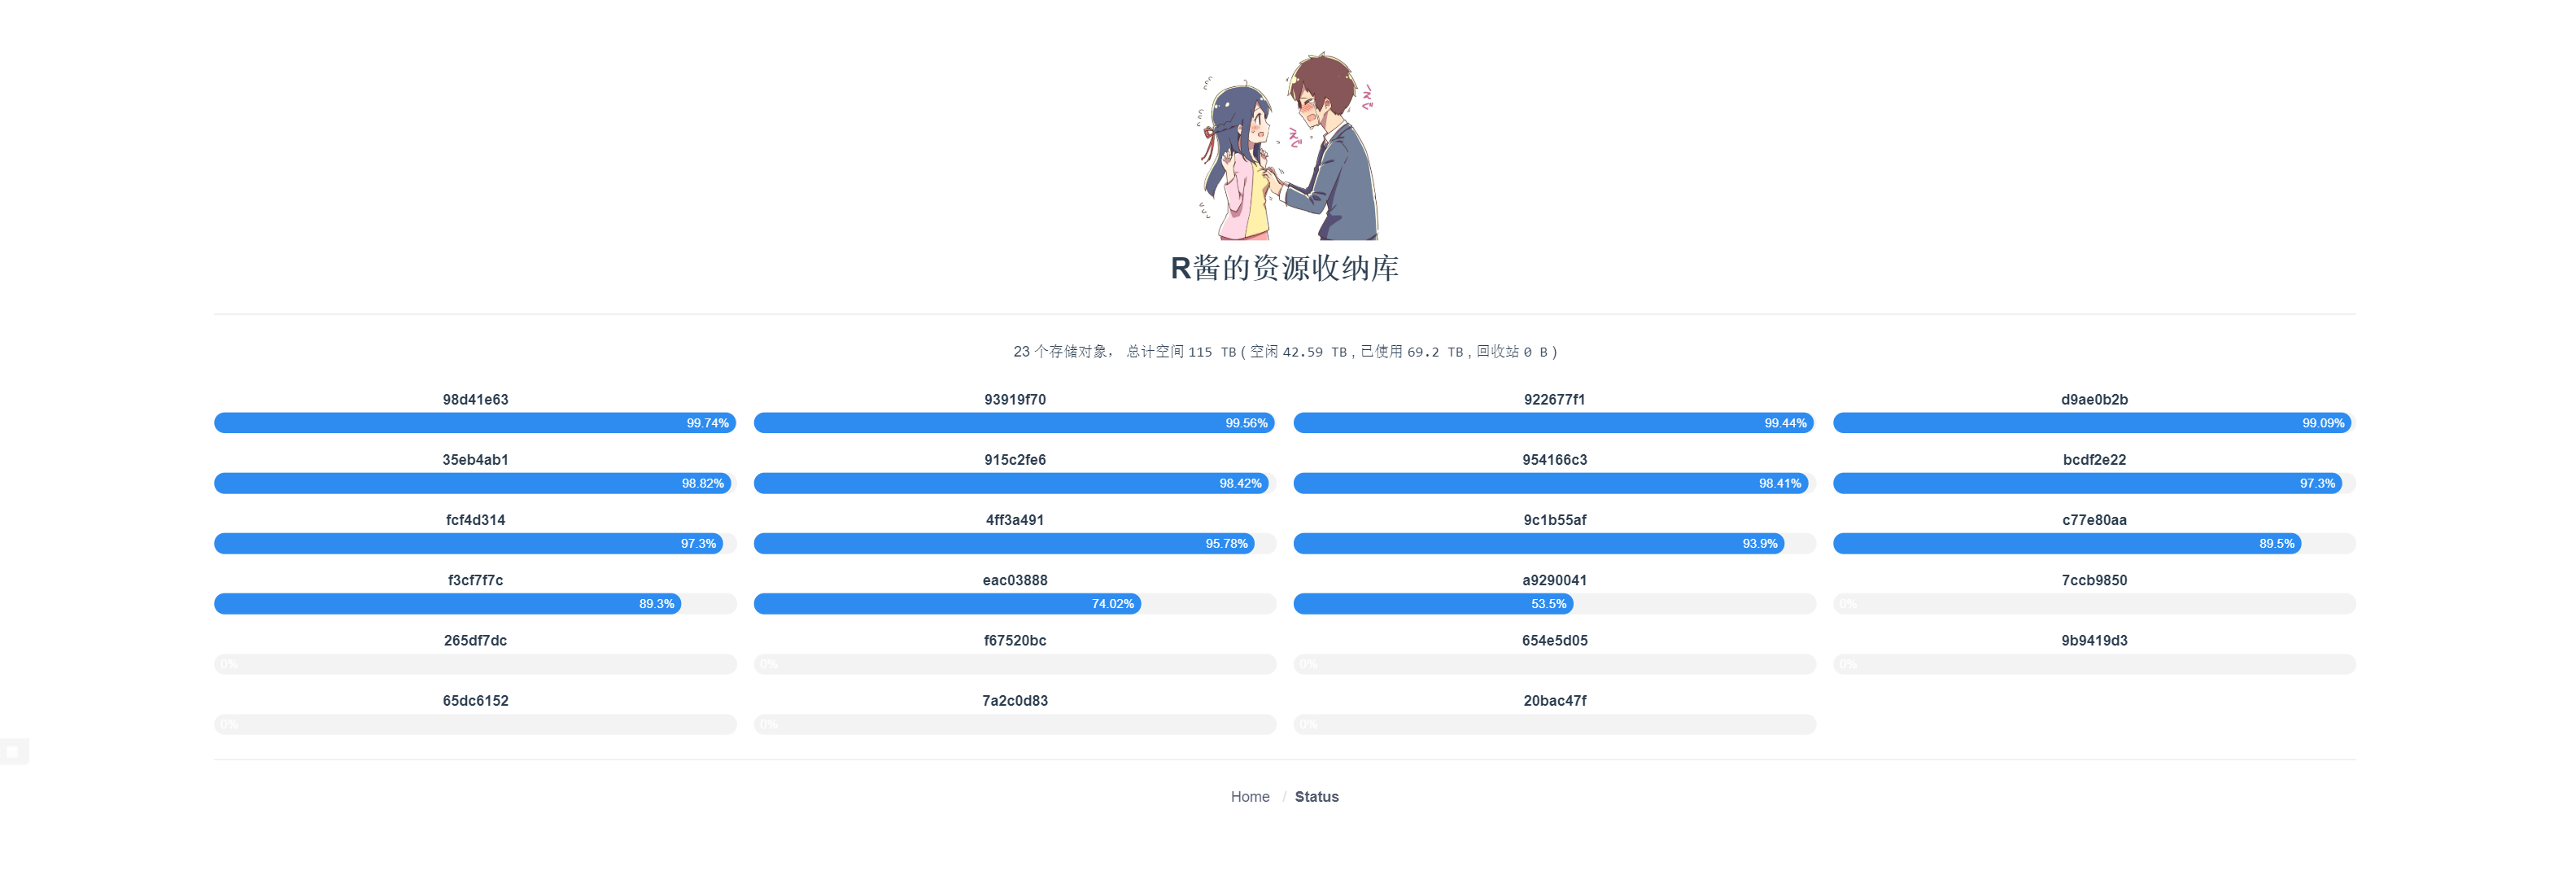Select the 35eb4ab1 progress bar
The width and height of the screenshot is (2576, 871).
tap(474, 483)
